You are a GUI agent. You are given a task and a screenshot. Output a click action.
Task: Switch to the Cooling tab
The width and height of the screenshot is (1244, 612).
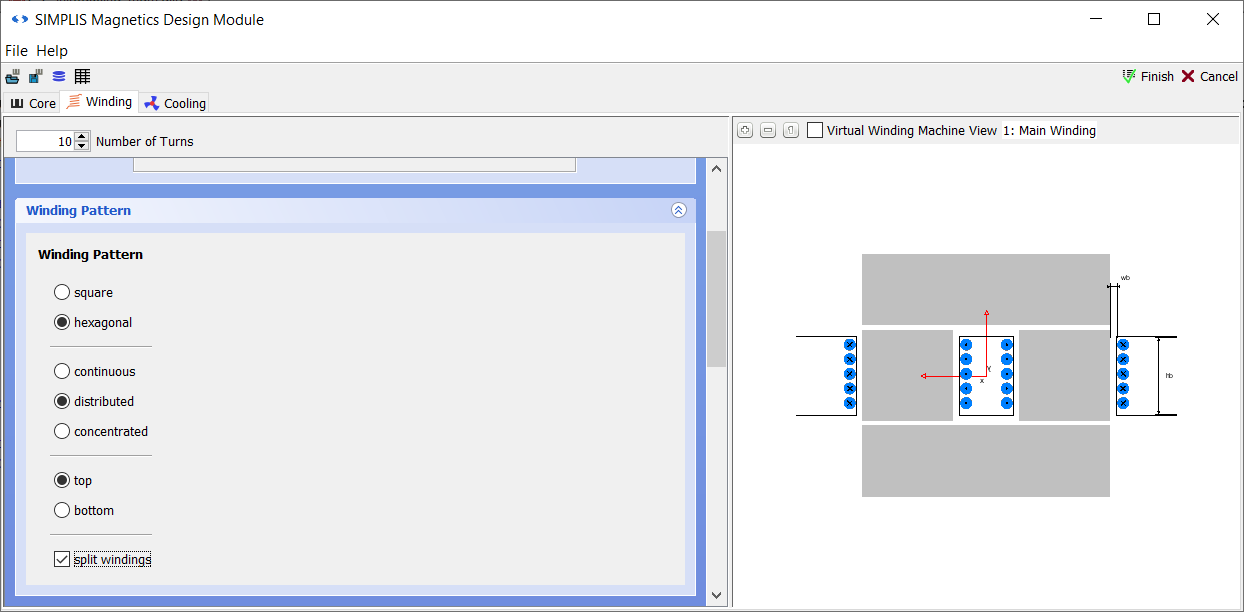coord(175,103)
